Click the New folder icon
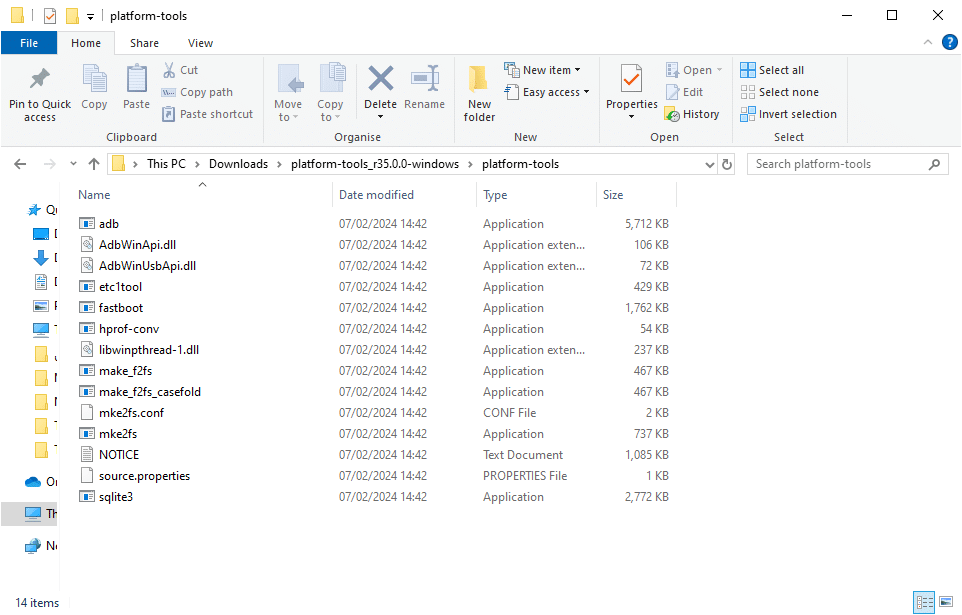 (x=479, y=80)
